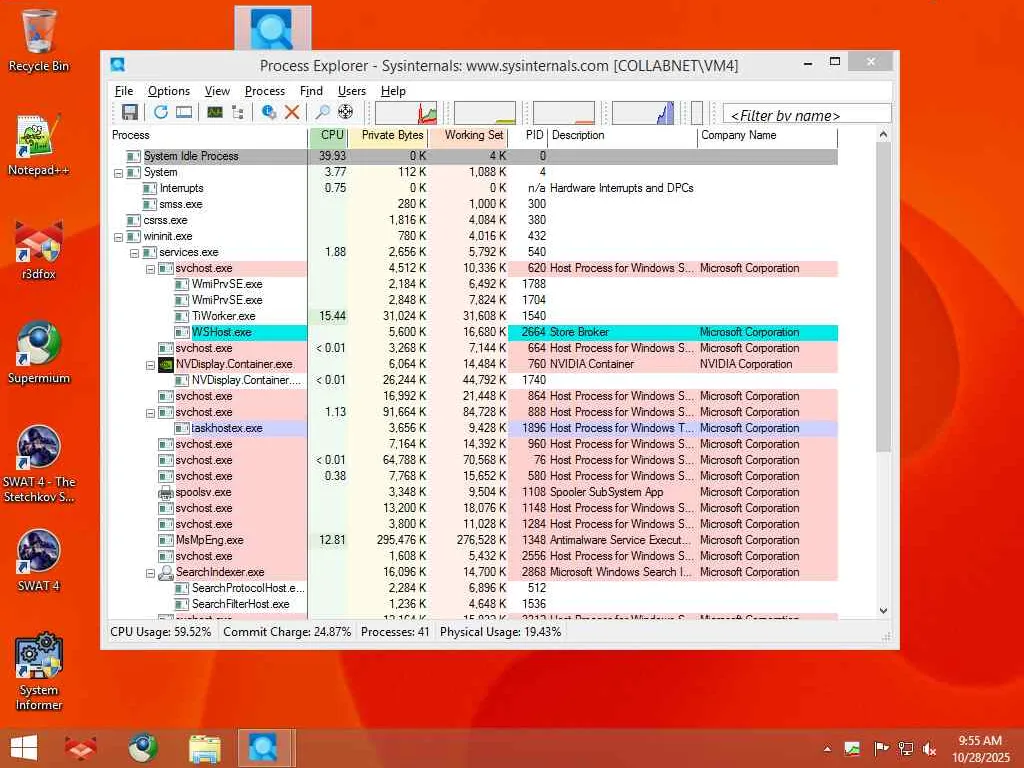Select the taskhostex.exe process
Viewport: 1024px width, 768px height.
(x=473, y=428)
